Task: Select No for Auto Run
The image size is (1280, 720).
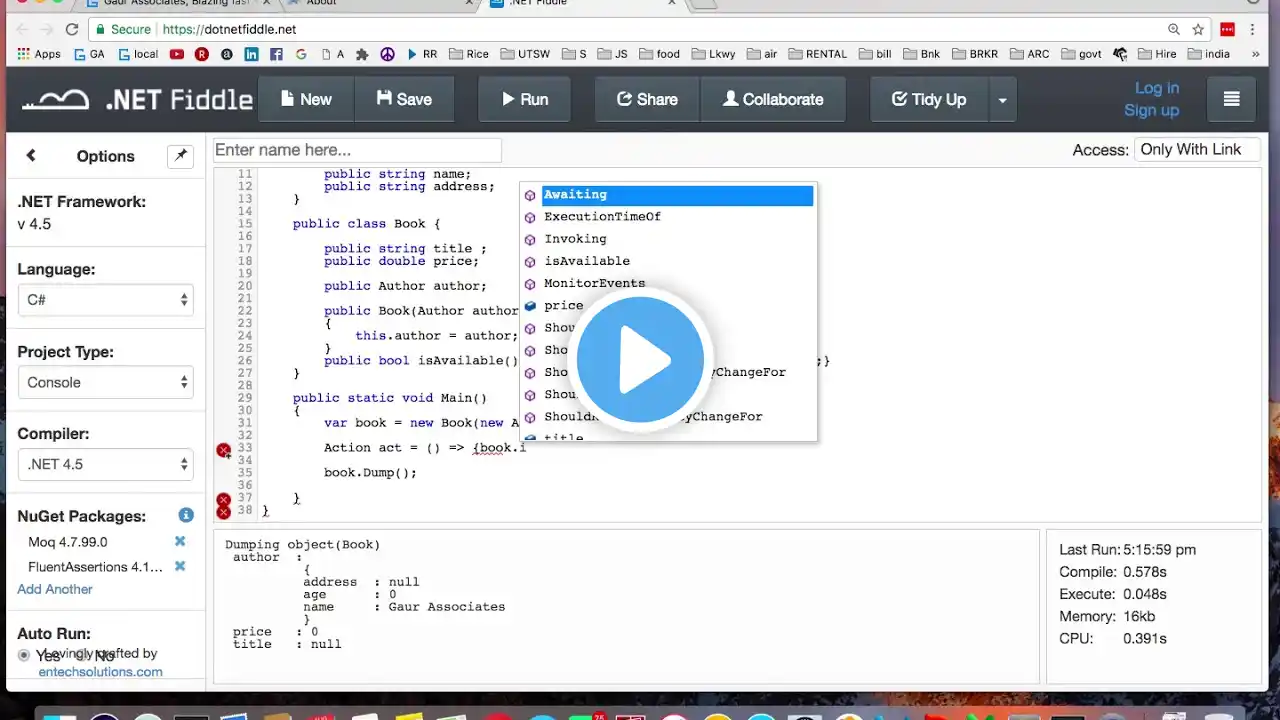Action: pos(84,656)
